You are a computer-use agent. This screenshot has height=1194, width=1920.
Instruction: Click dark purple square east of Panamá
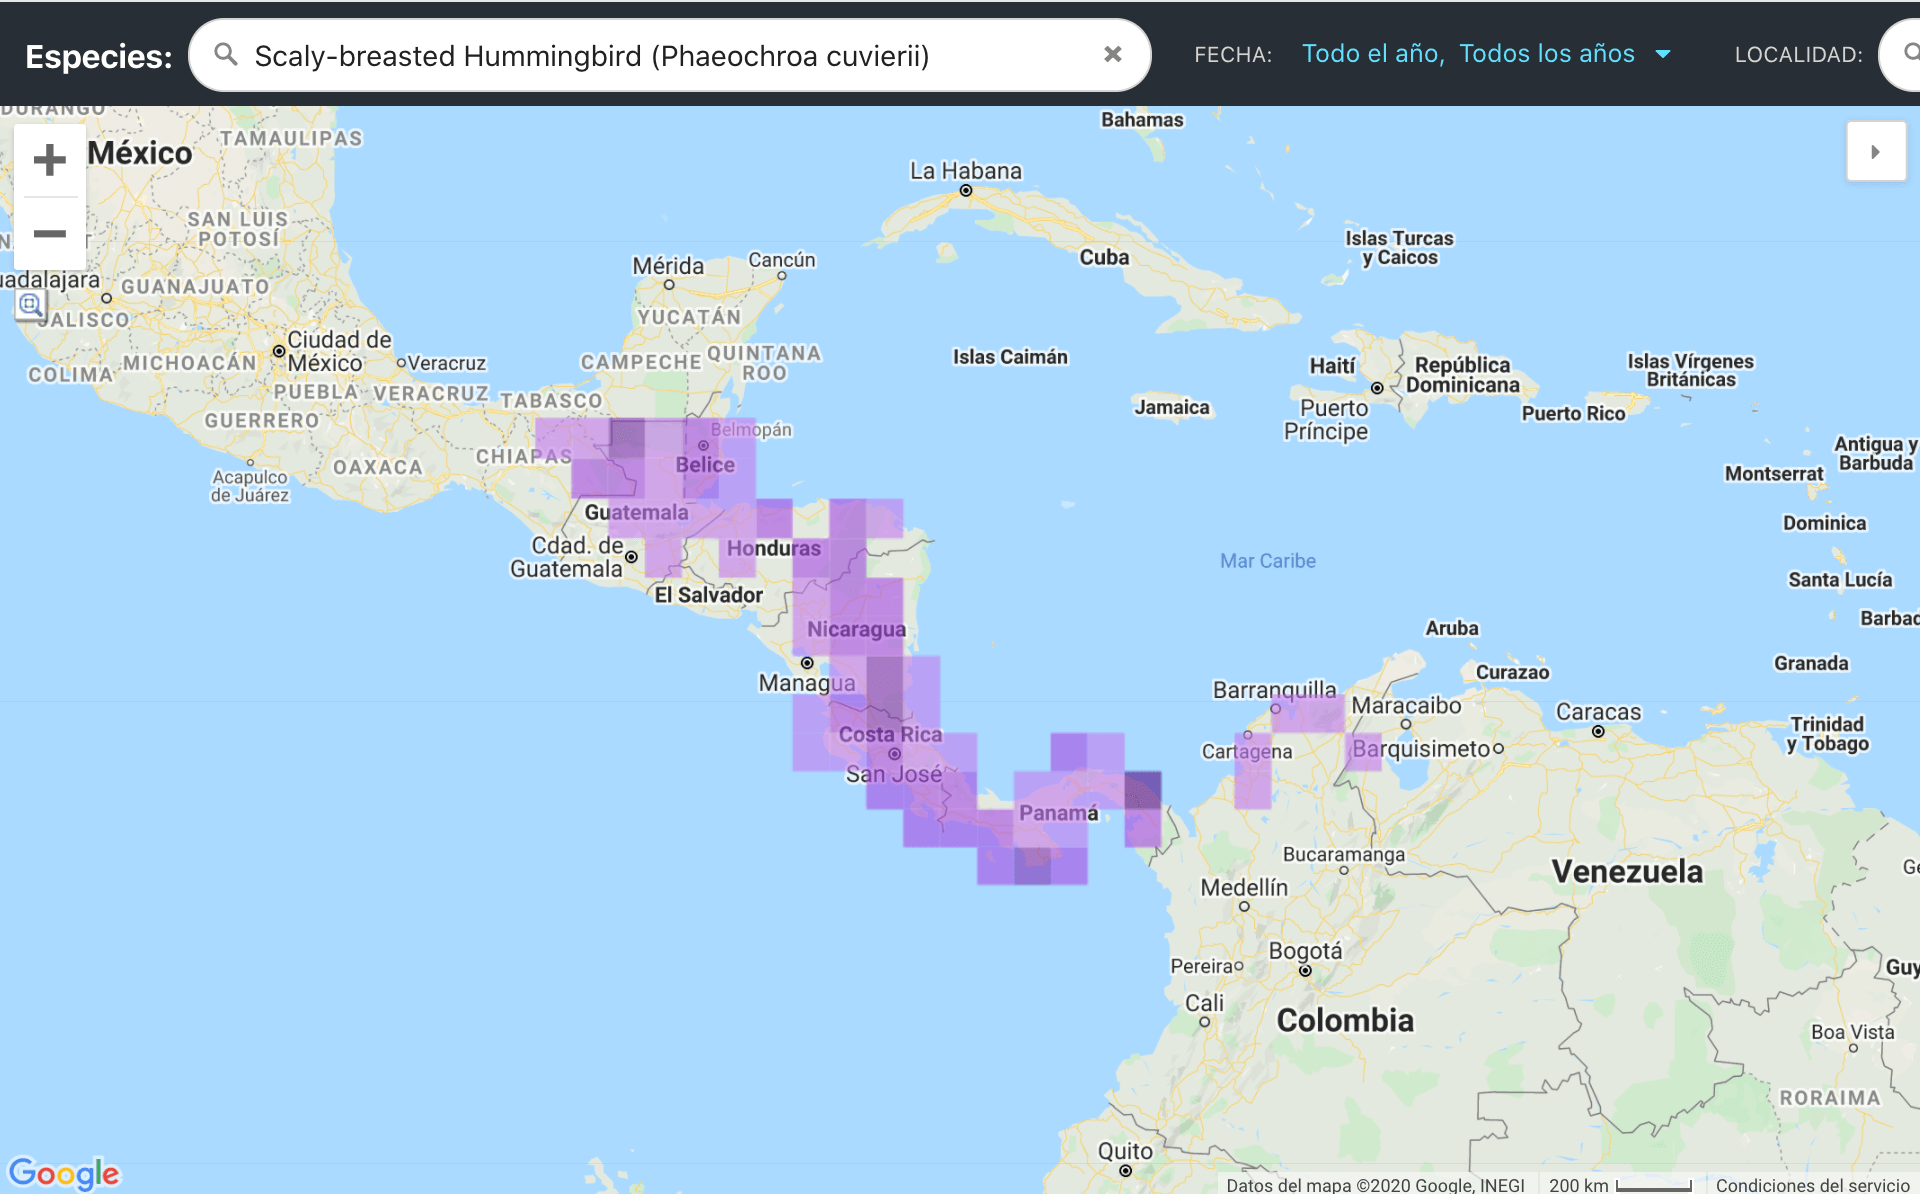click(x=1142, y=790)
